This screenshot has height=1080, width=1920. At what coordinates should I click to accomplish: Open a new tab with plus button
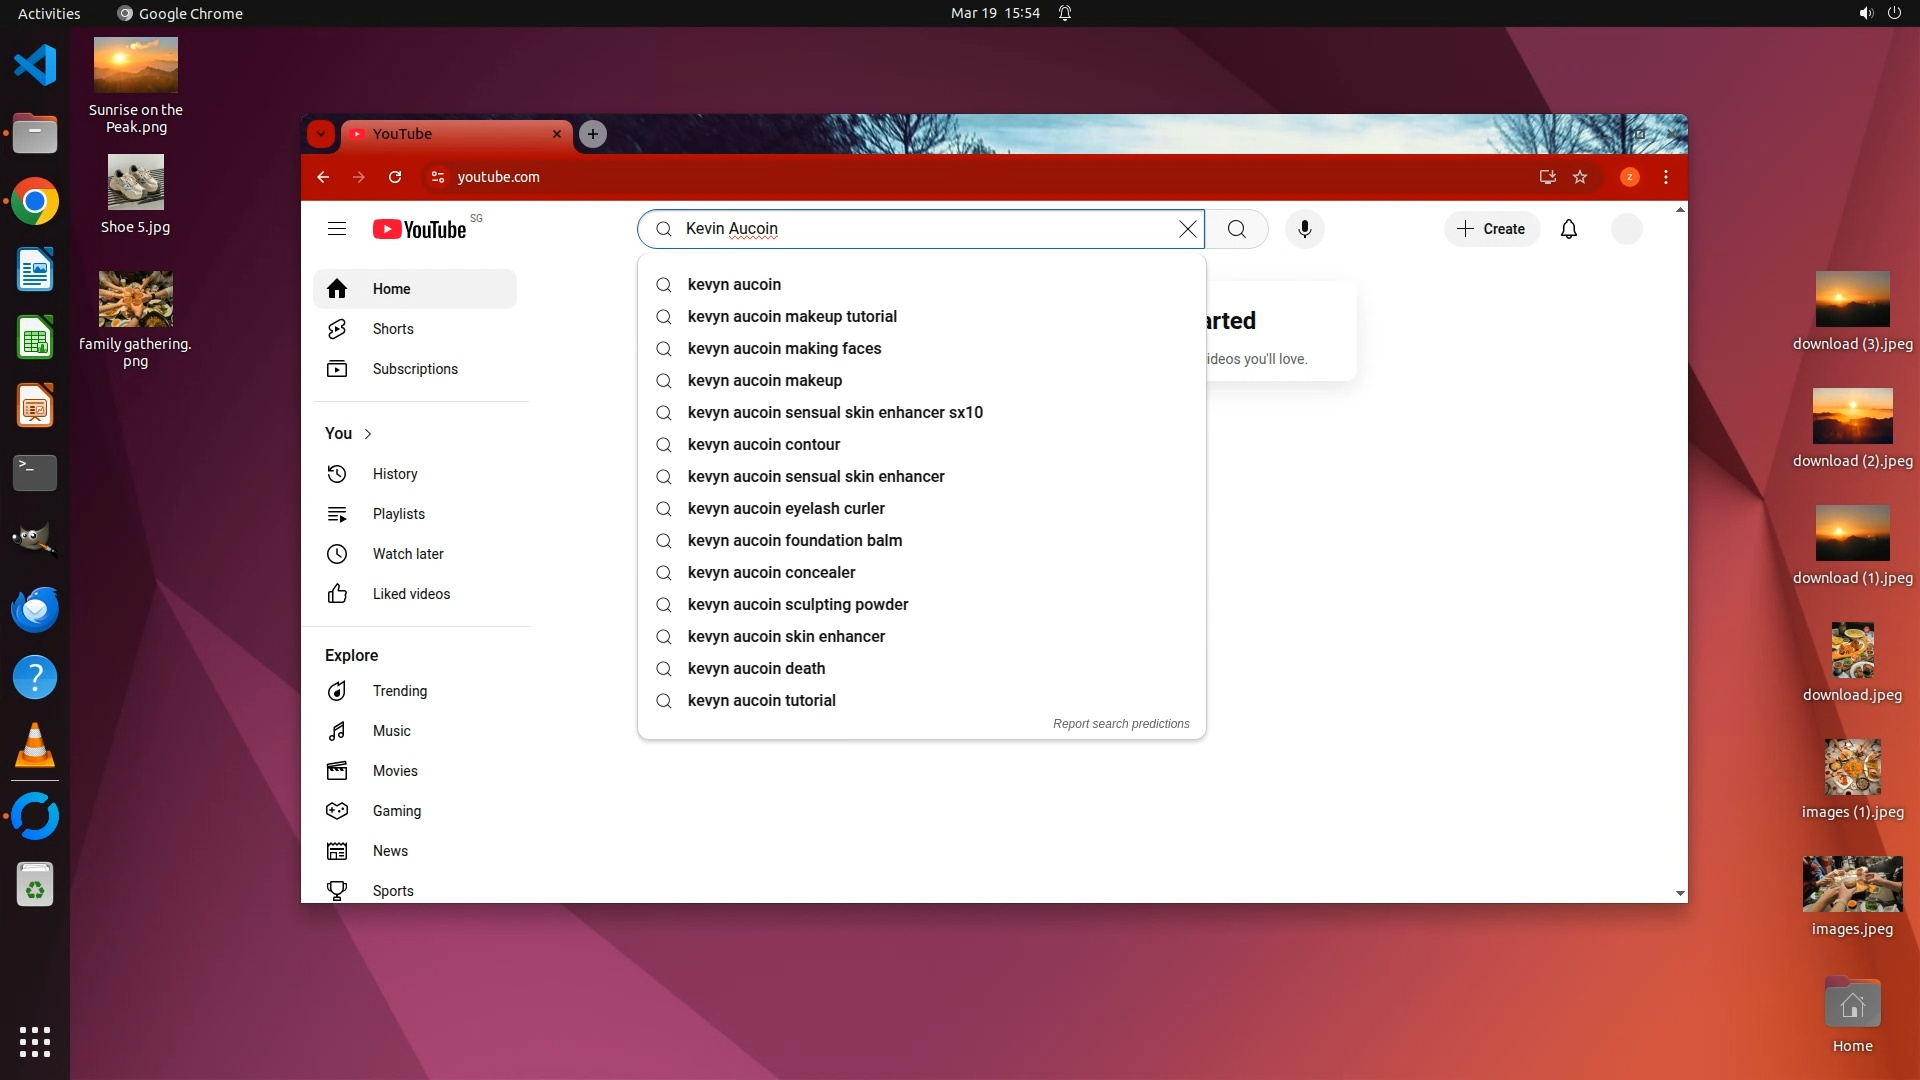coord(593,134)
